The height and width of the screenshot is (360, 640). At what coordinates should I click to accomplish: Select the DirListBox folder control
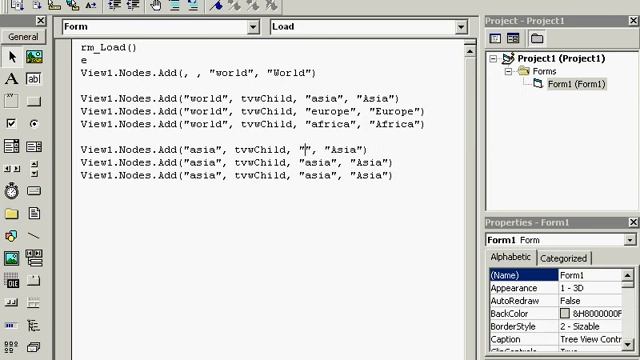(11, 213)
